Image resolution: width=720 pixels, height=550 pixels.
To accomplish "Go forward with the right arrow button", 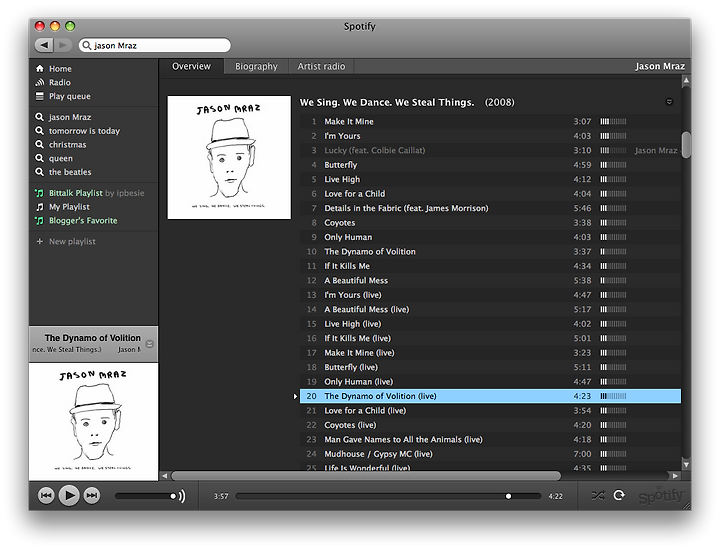I will pos(63,45).
